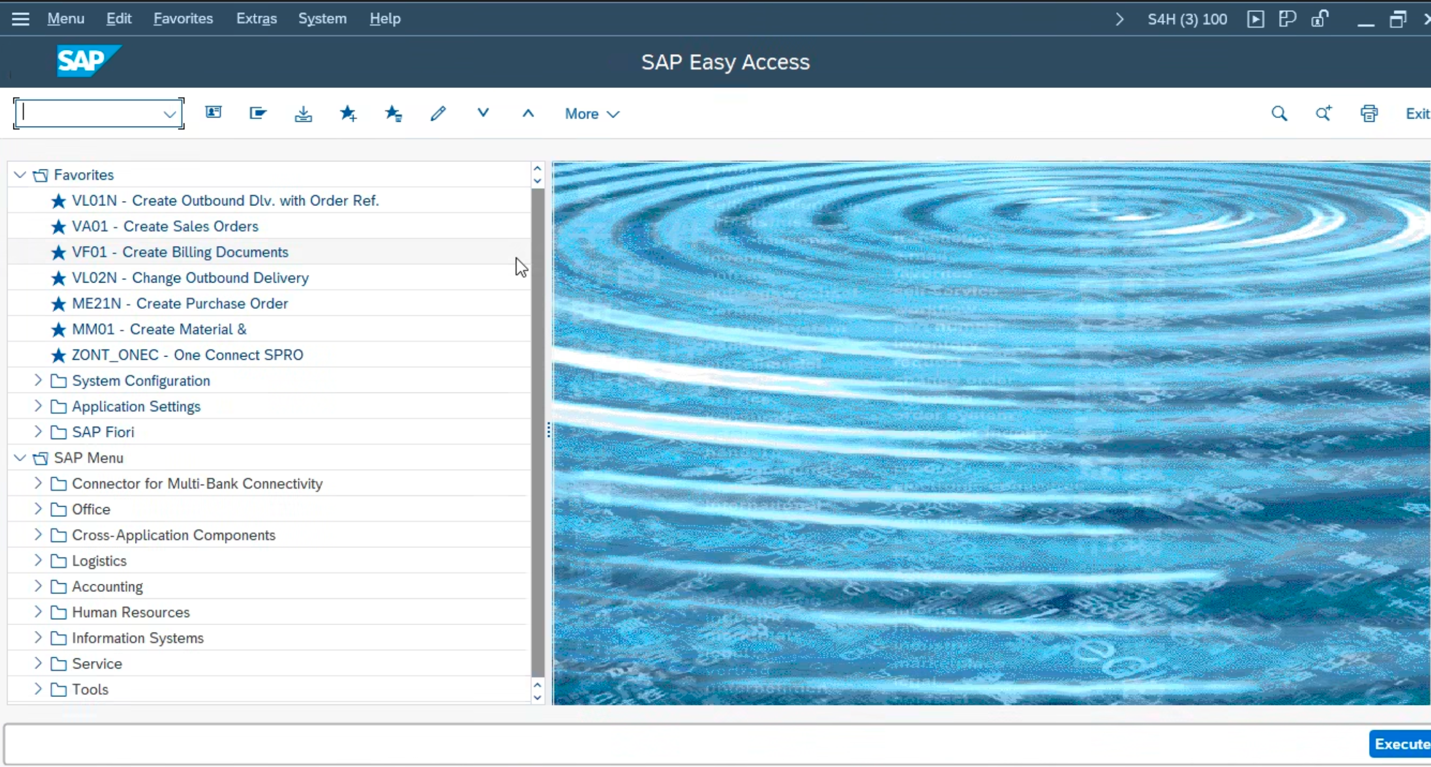Click the Add to Favorites star icon
Screen dimensions: 1431x767
click(x=348, y=114)
